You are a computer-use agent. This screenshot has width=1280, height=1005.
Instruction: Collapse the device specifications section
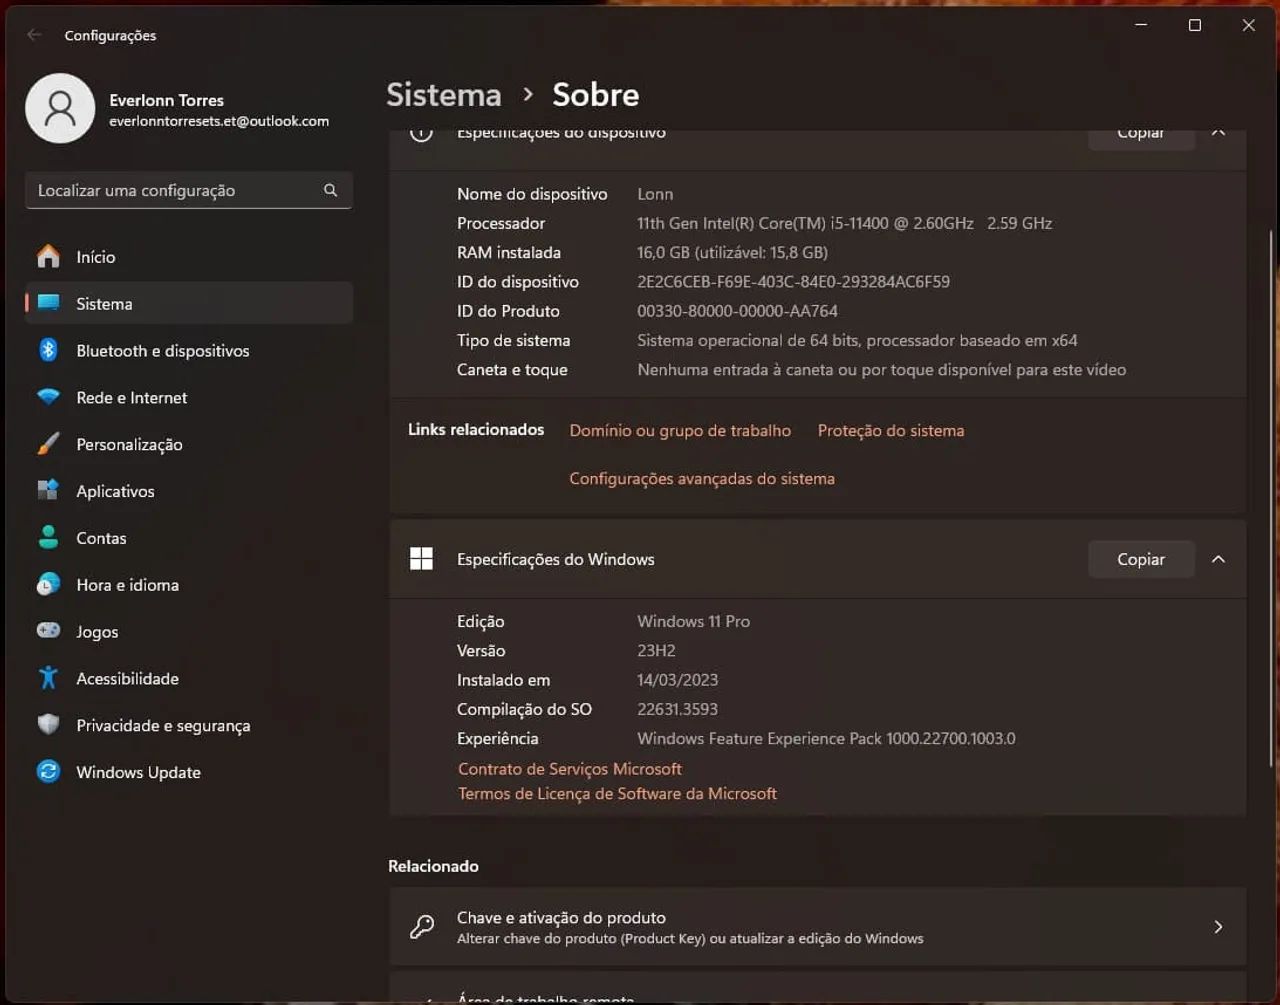[1218, 134]
